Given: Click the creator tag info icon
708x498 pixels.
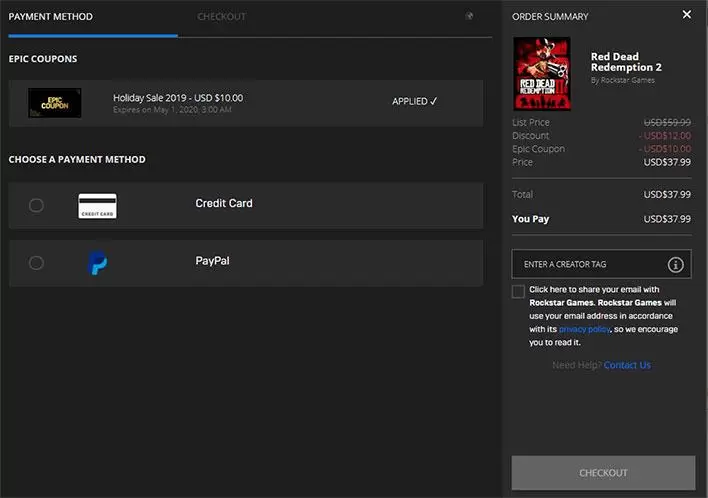Looking at the screenshot, I should (675, 265).
